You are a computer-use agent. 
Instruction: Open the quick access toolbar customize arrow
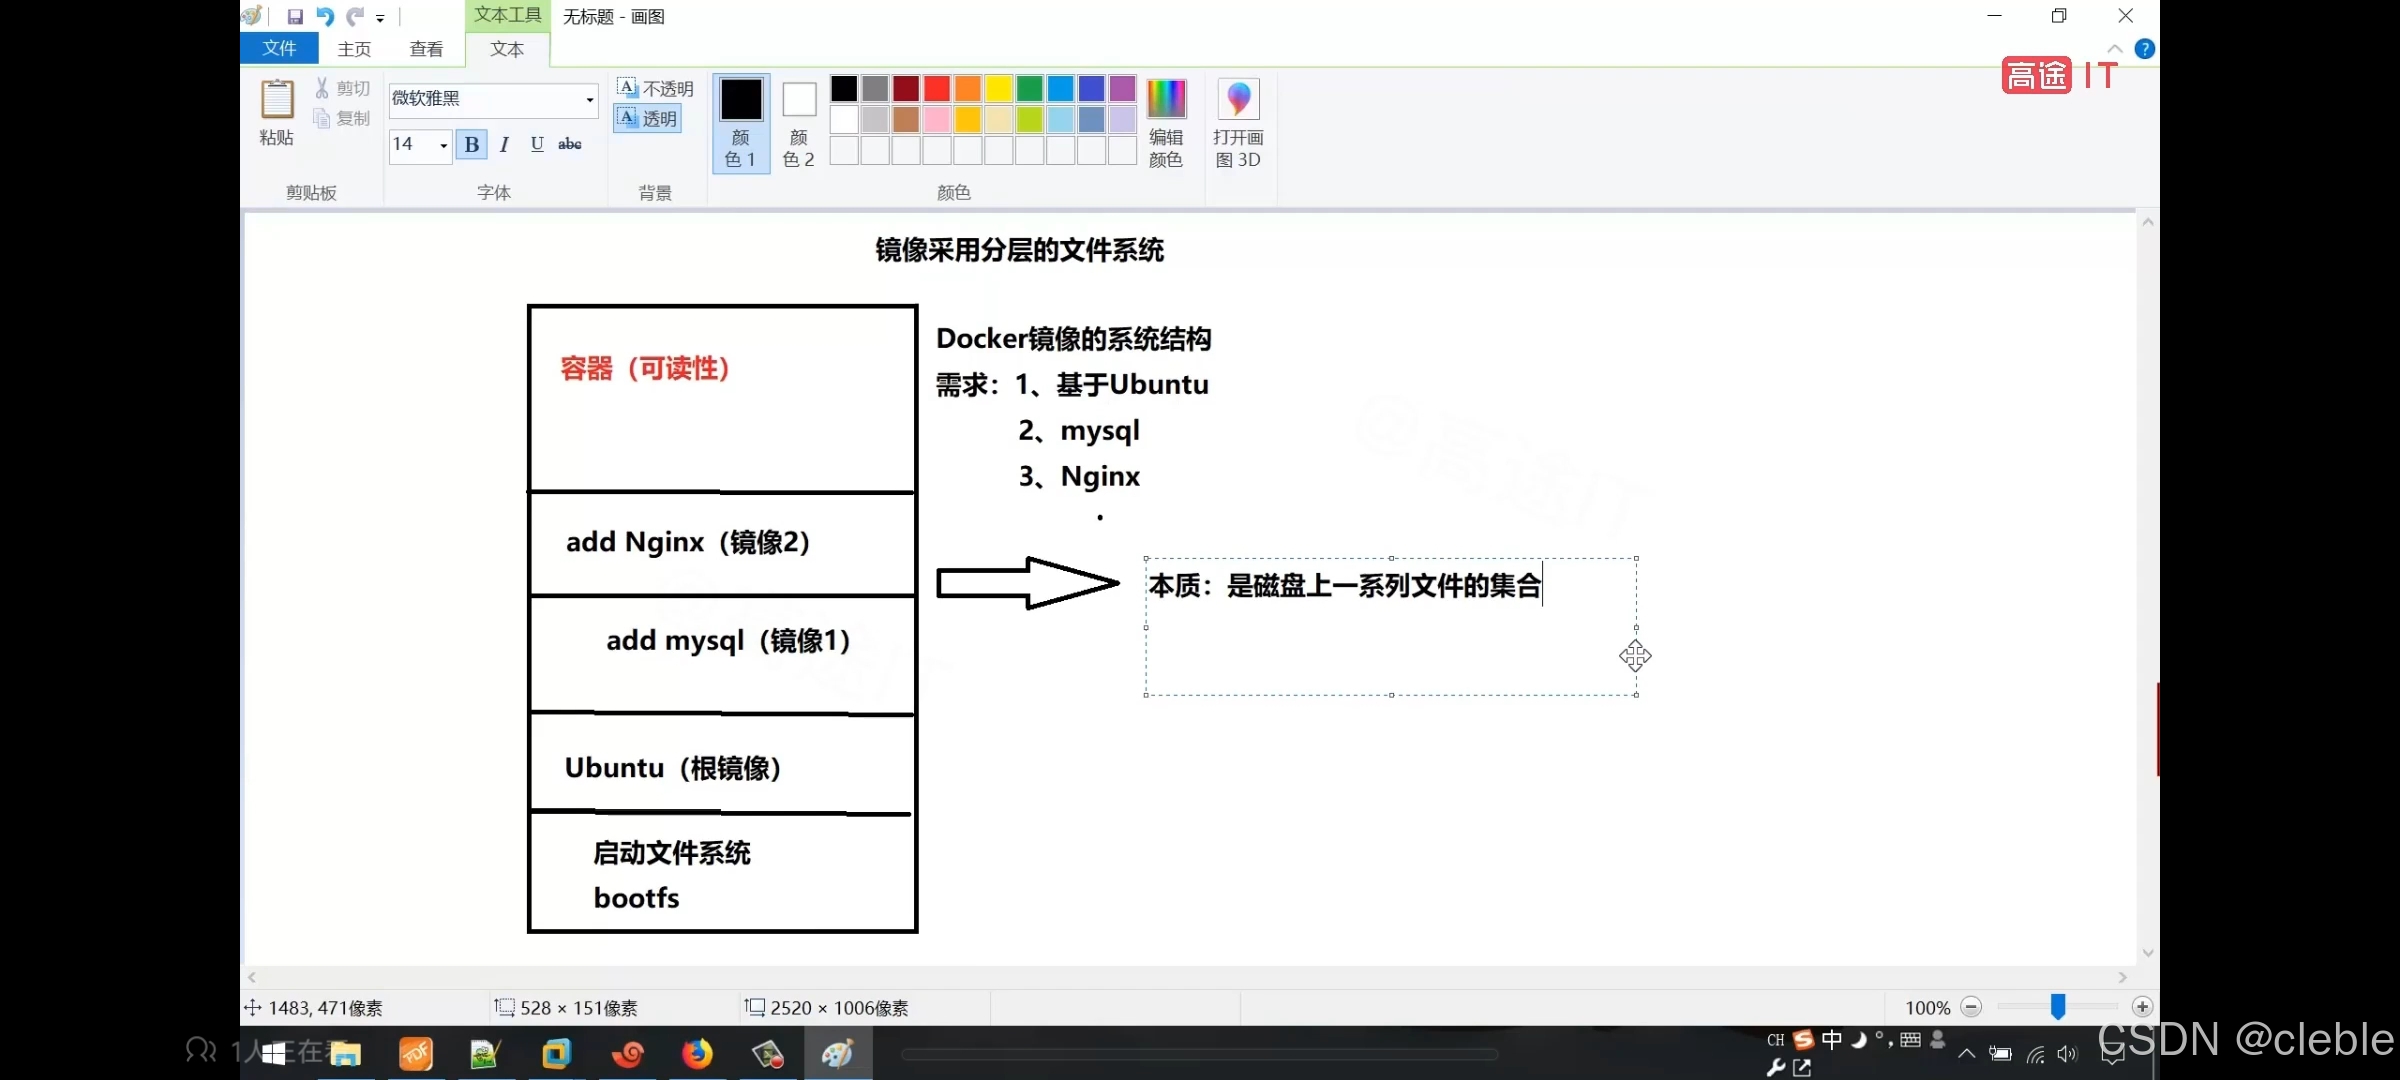tap(380, 18)
